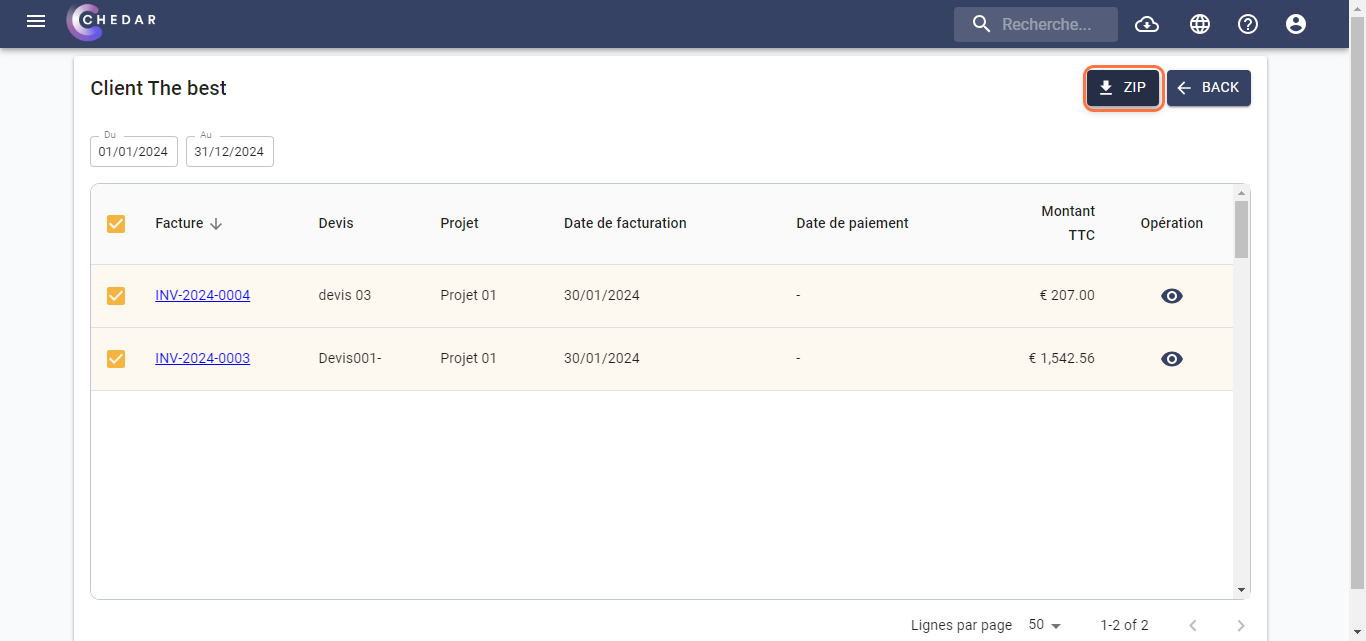The image size is (1366, 641).
Task: Download invoices with the ZIP button
Action: 1123,88
